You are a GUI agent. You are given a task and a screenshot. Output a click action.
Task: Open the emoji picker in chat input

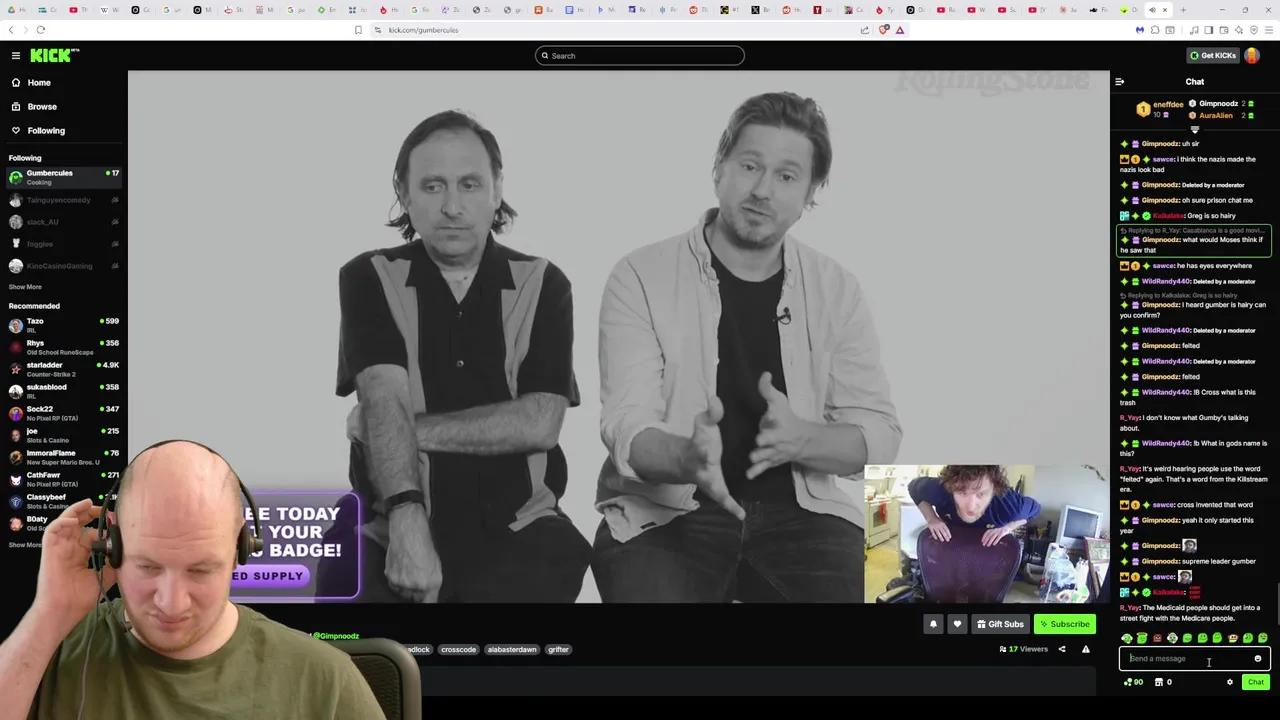[1258, 659]
